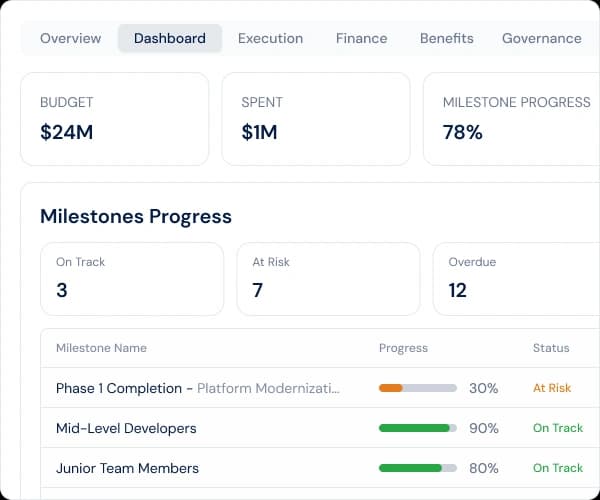Screen dimensions: 600x500
Task: Click the 80% progress value
Action: click(484, 468)
